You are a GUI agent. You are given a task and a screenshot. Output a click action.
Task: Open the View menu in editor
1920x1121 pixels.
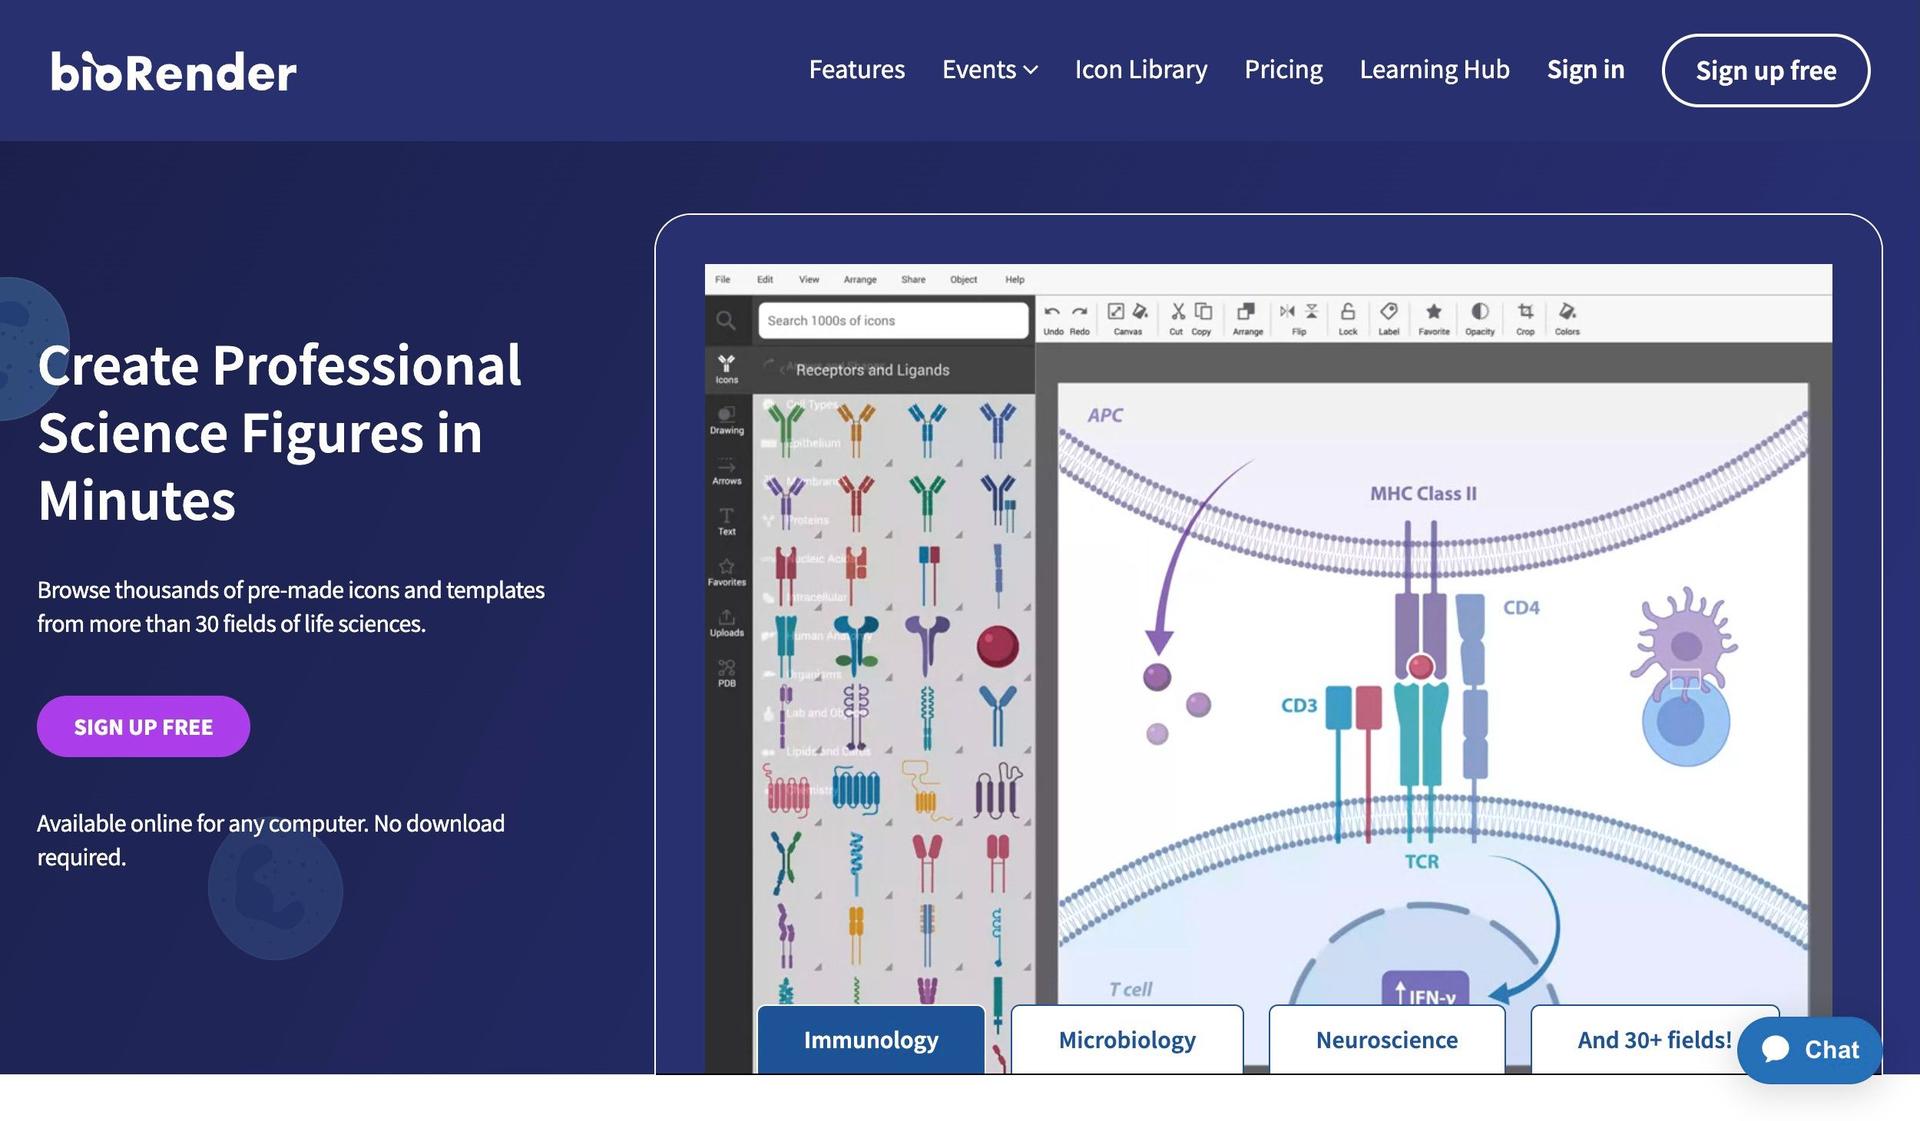click(809, 279)
